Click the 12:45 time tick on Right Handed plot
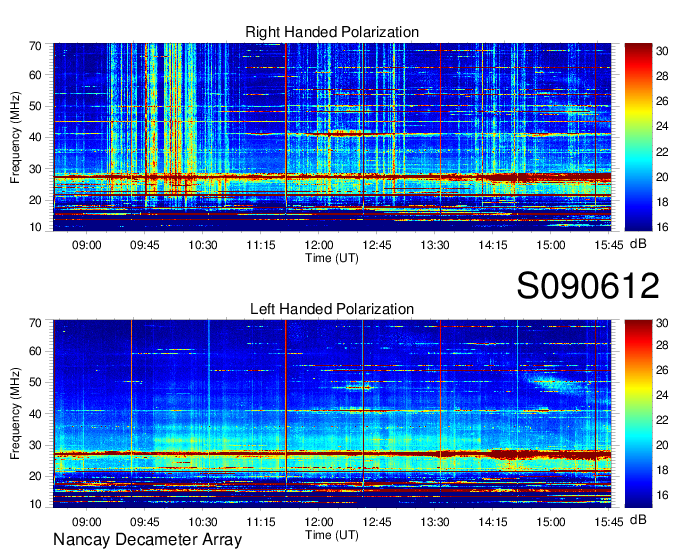680x552 pixels. pos(377,245)
